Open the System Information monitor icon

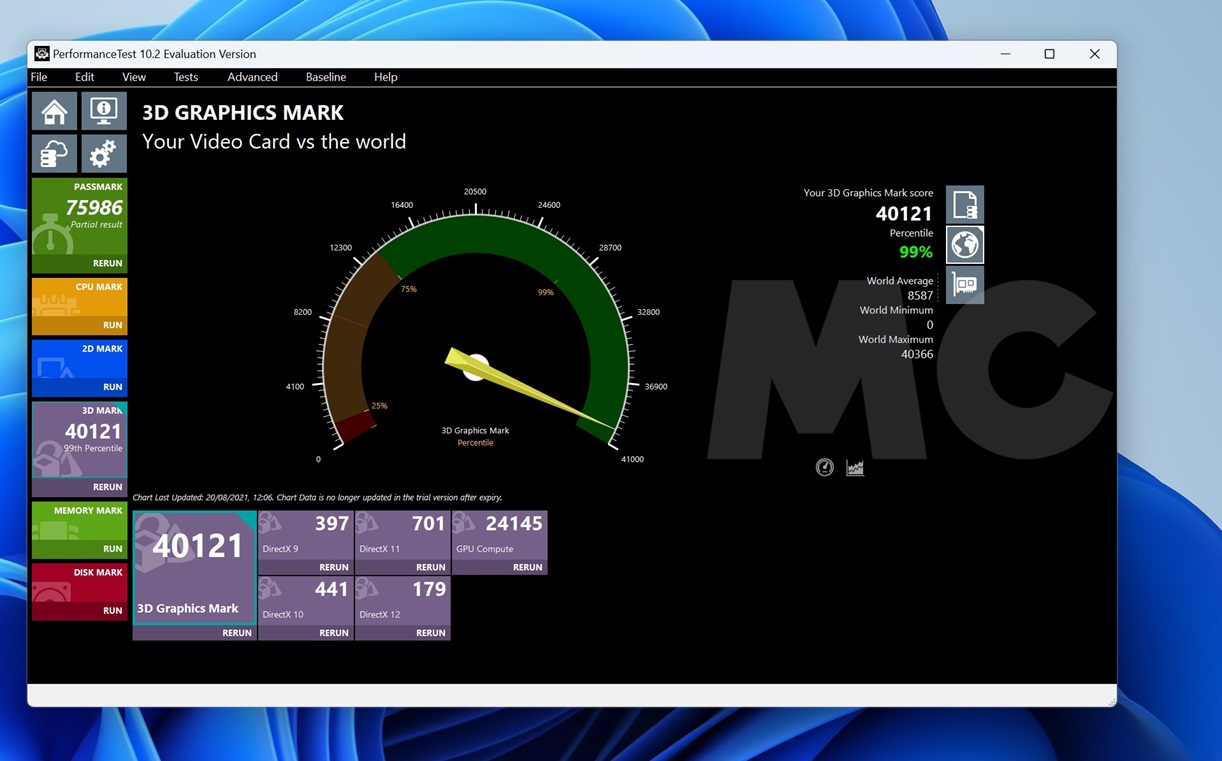(x=103, y=111)
